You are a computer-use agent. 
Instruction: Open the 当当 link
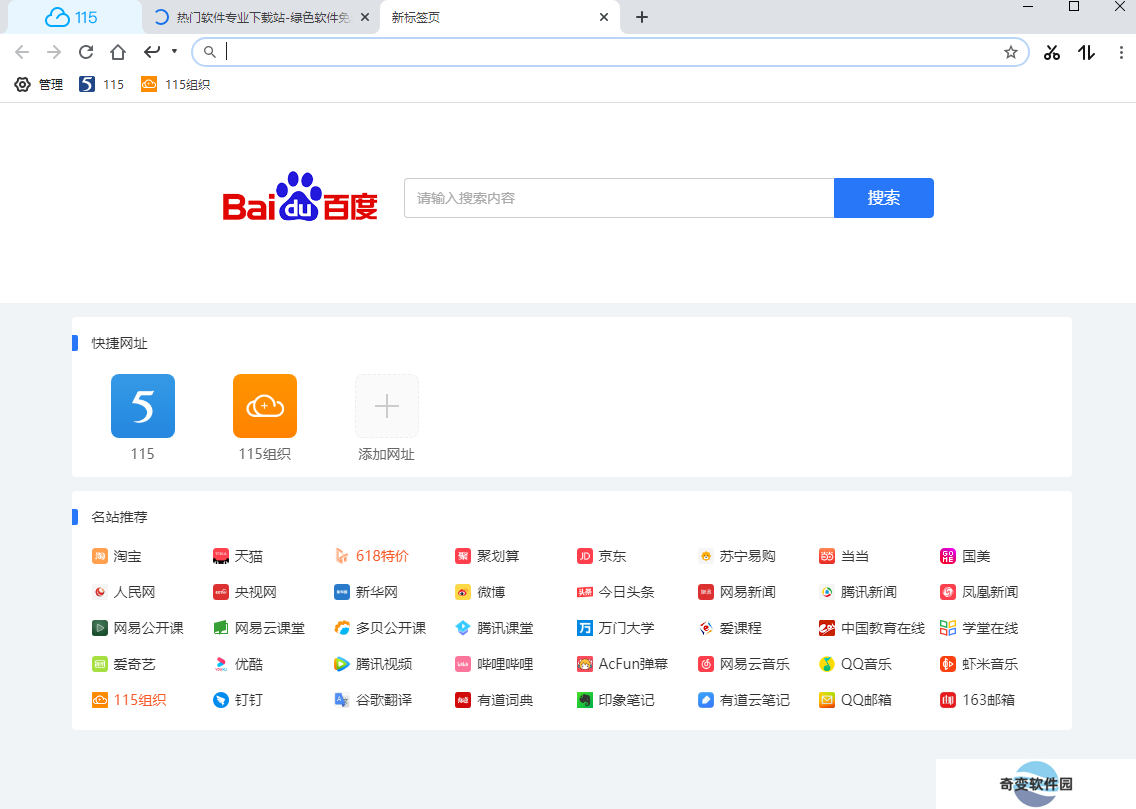[x=844, y=556]
